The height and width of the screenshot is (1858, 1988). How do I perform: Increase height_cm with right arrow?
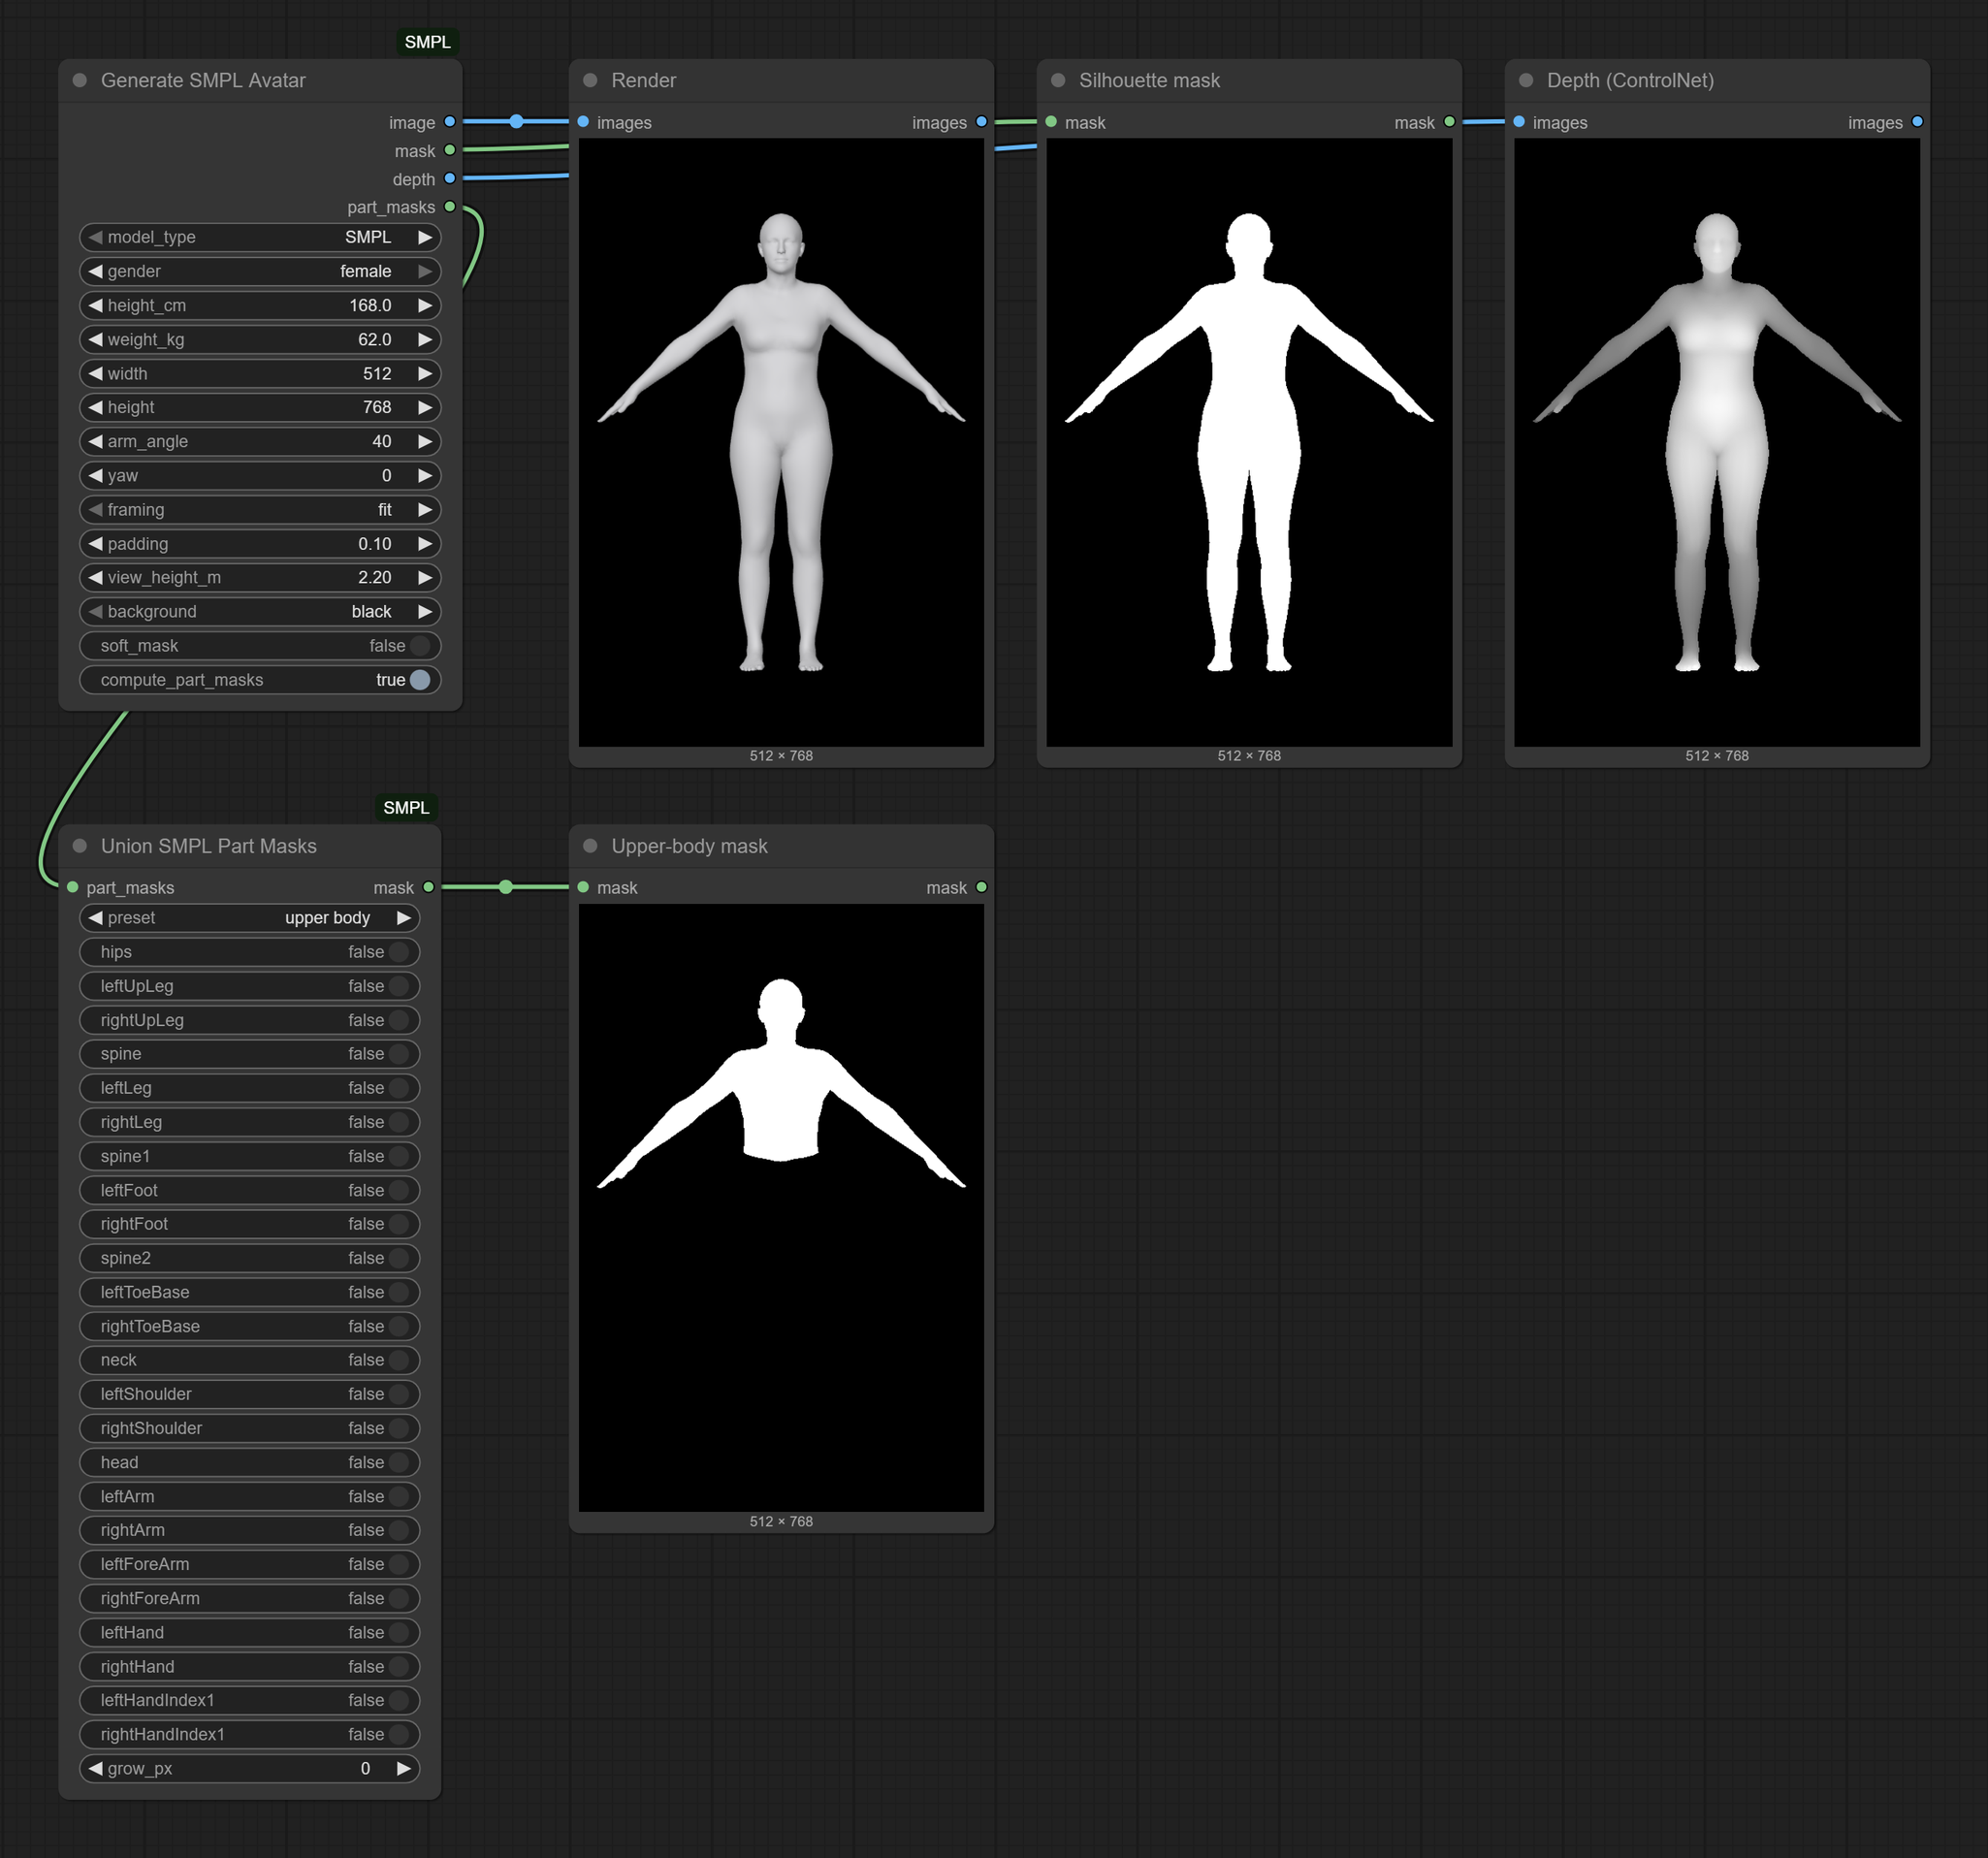point(425,305)
